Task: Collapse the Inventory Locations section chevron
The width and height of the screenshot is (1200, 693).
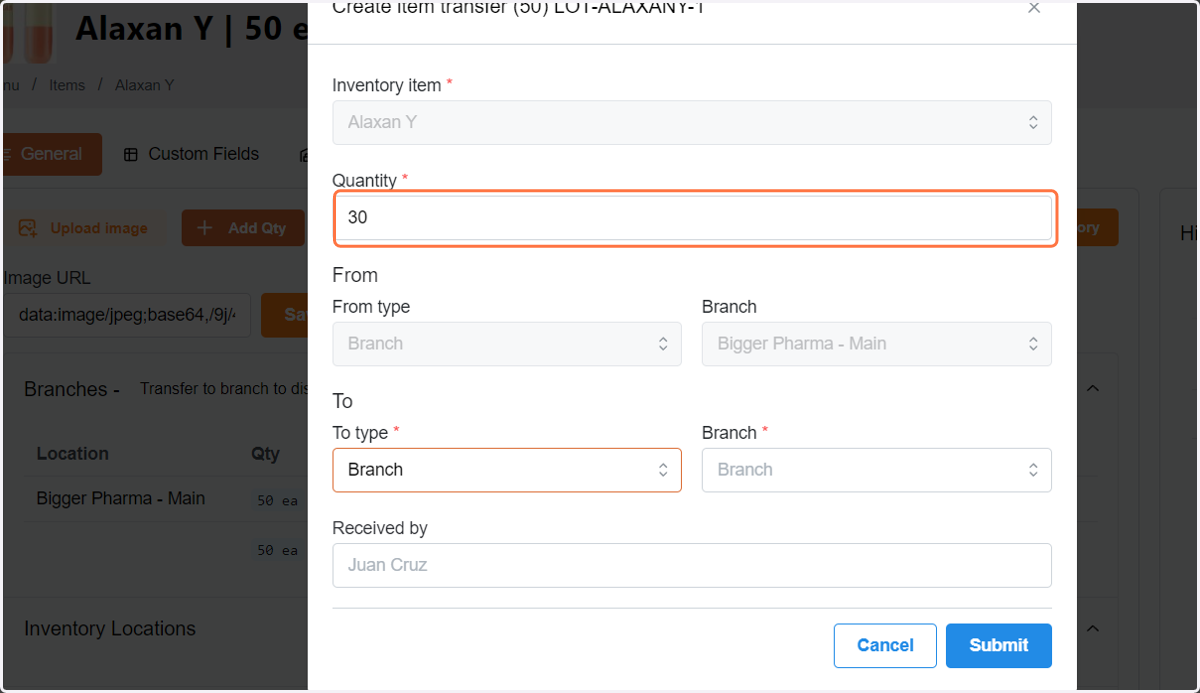Action: pyautogui.click(x=1093, y=628)
